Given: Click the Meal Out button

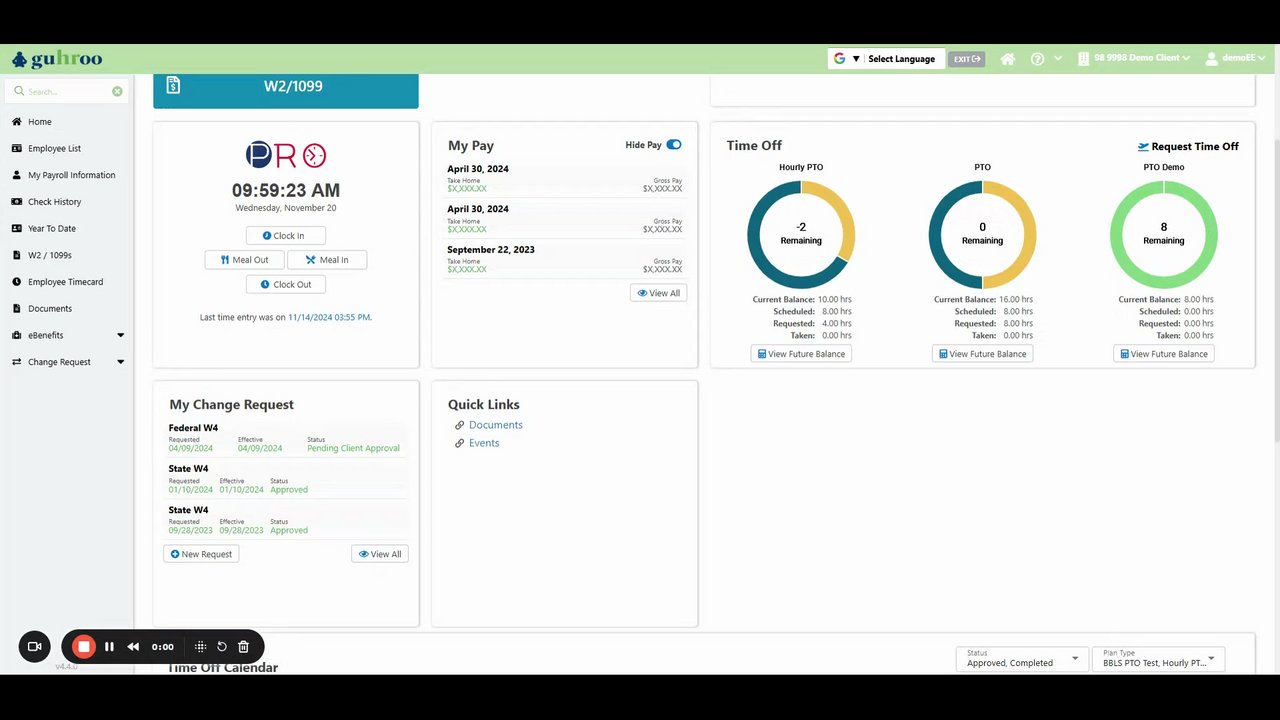Looking at the screenshot, I should tap(245, 260).
